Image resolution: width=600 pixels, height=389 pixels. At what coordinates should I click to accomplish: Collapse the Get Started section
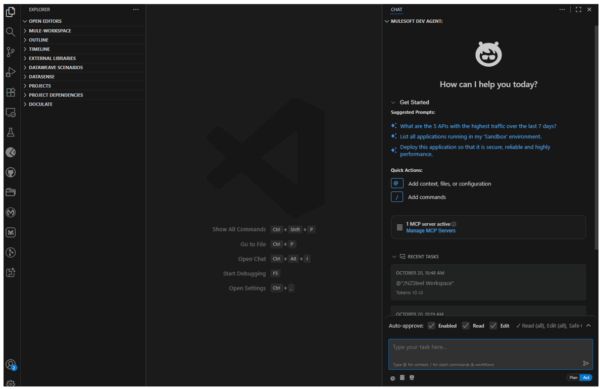410,102
